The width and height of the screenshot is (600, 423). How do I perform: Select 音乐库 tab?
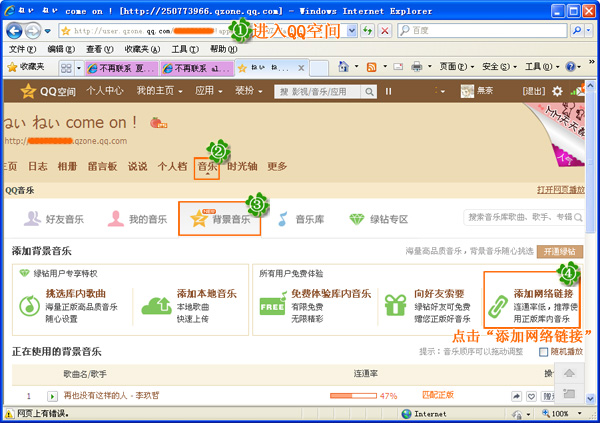[301, 219]
